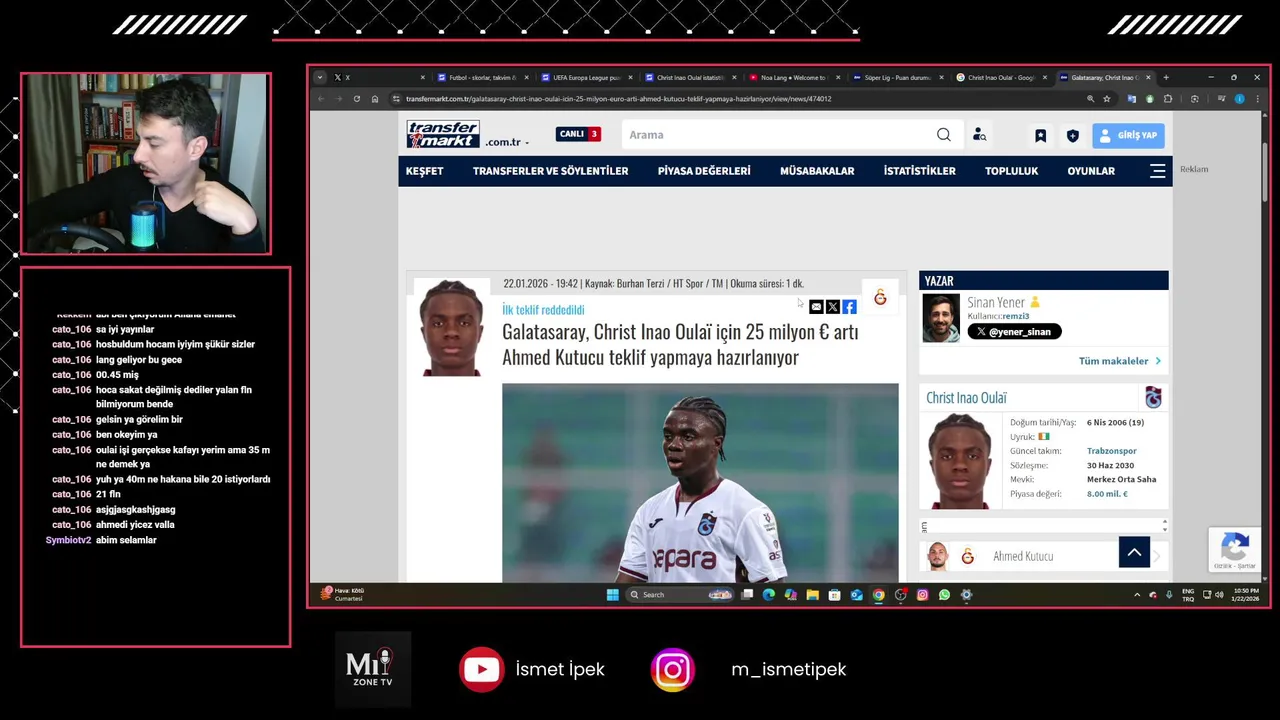The width and height of the screenshot is (1280, 720).
Task: Open the MÜSABAKALAR menu
Action: 817,171
